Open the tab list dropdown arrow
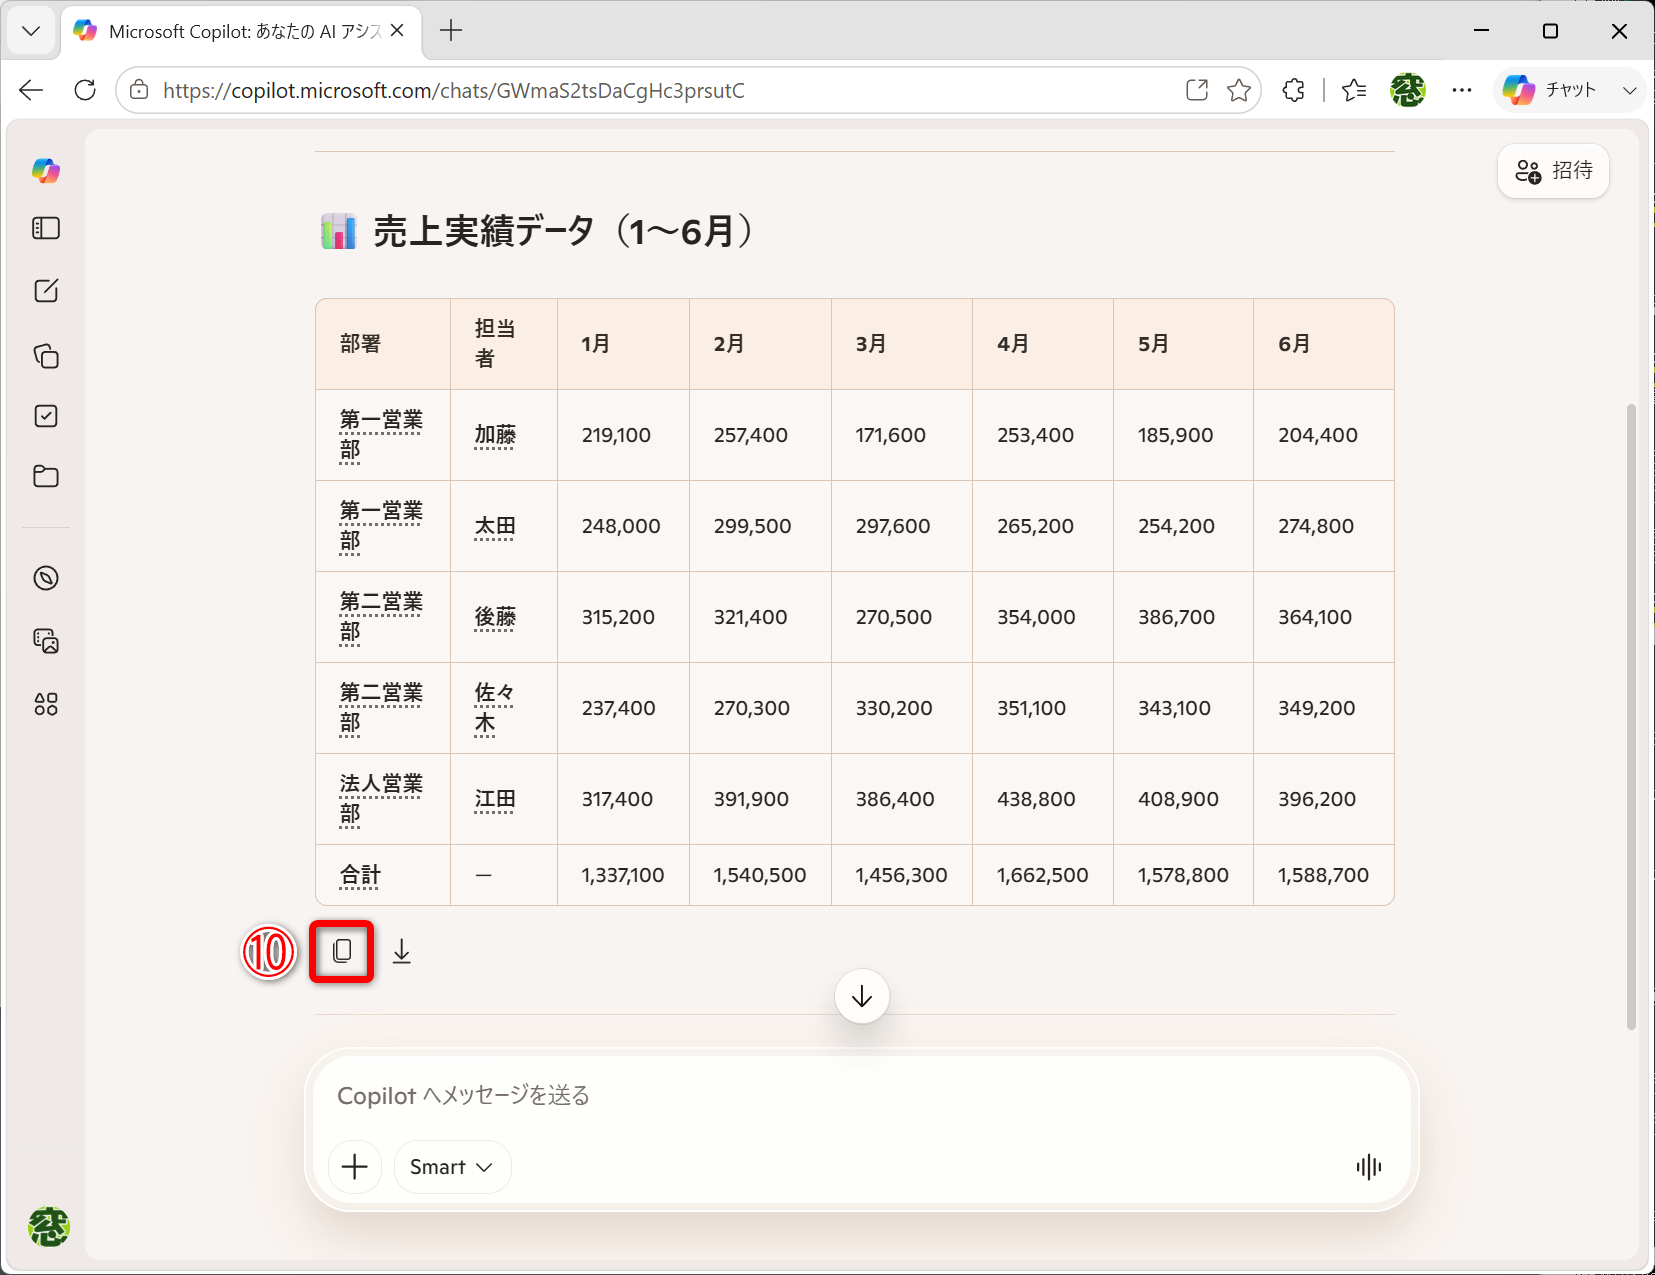1655x1275 pixels. 31,31
